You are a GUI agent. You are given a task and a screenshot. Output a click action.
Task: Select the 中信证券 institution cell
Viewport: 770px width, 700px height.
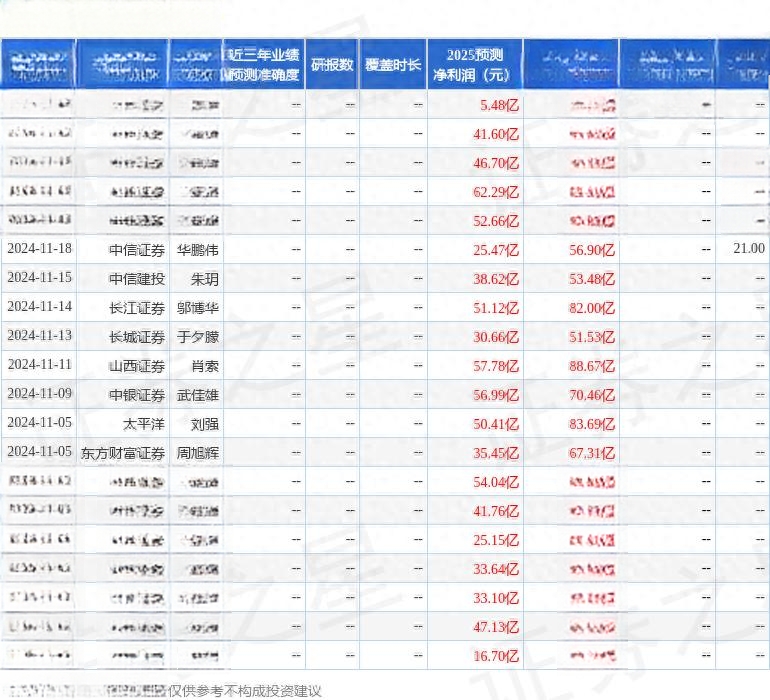(x=137, y=250)
